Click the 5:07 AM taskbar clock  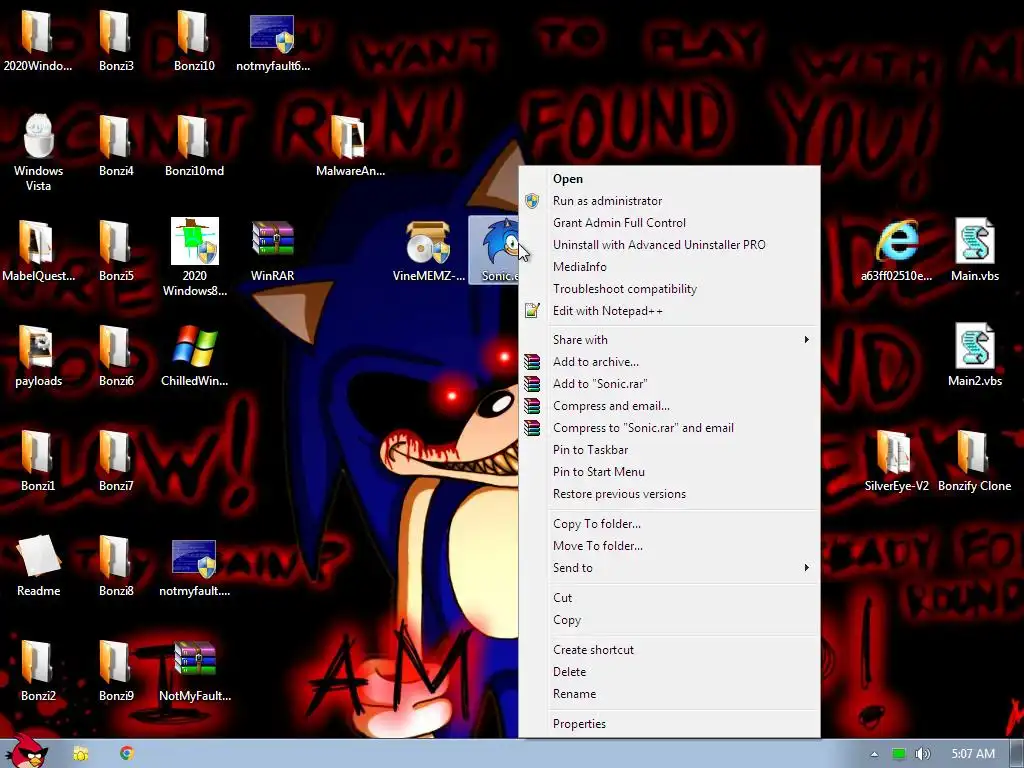972,754
